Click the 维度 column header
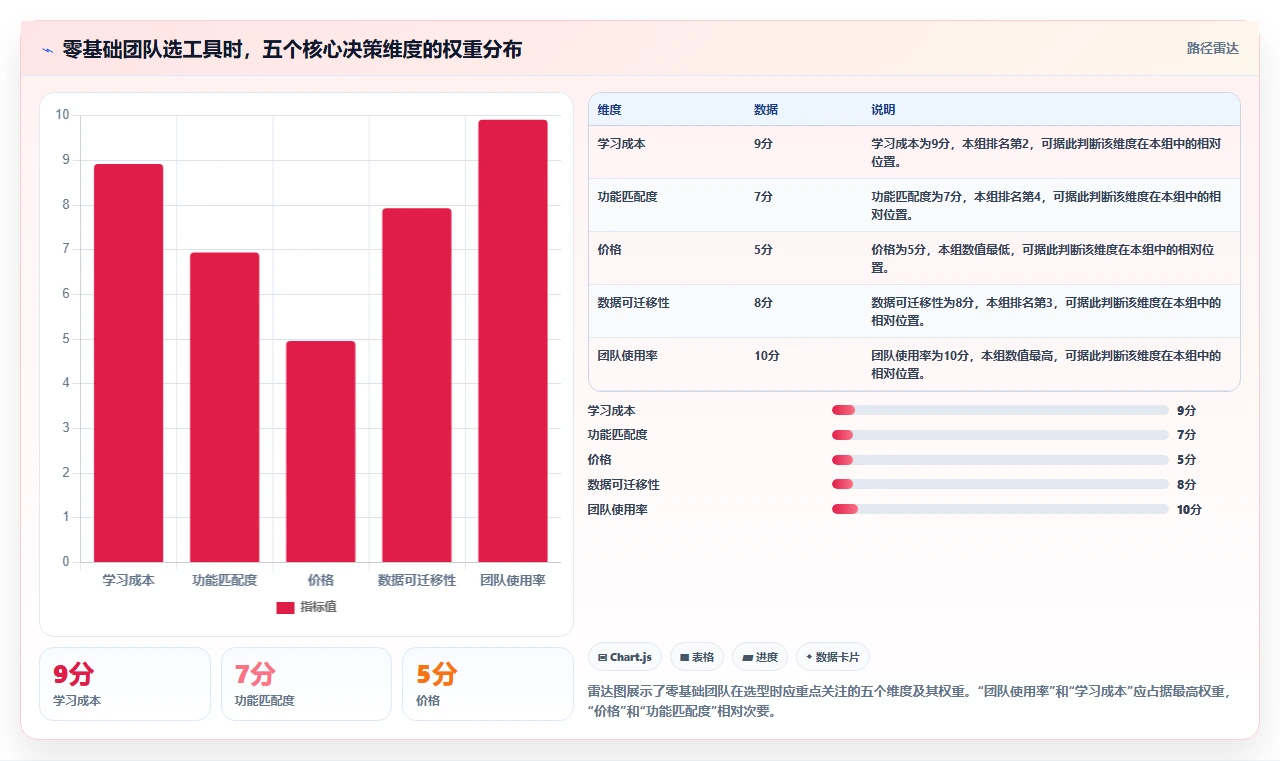 click(610, 110)
